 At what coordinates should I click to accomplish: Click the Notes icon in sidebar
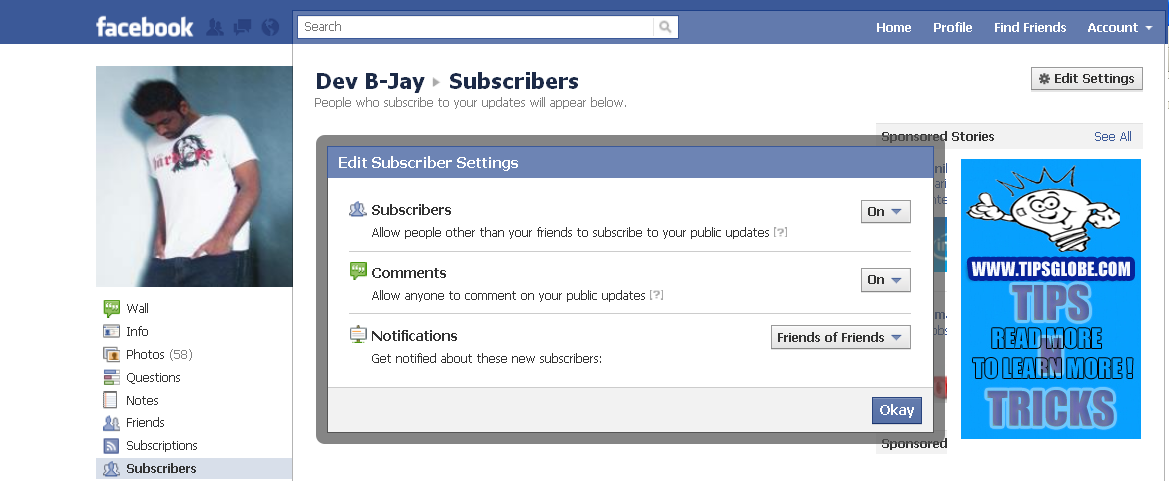pos(111,400)
